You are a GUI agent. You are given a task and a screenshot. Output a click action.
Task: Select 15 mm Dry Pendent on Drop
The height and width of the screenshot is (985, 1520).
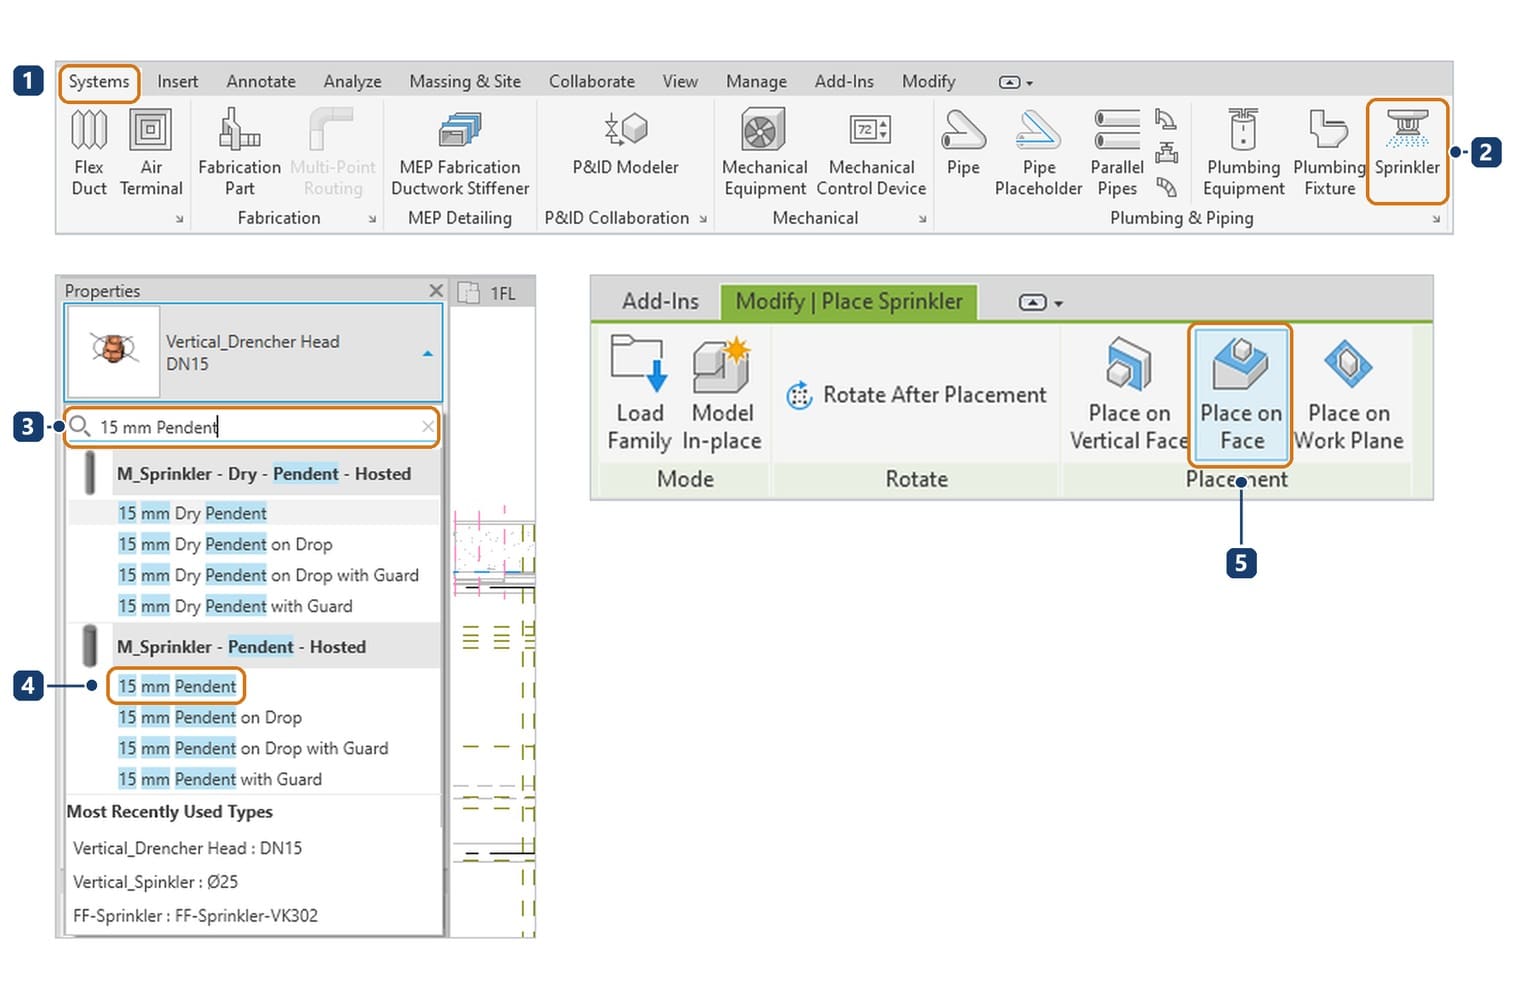tap(225, 544)
